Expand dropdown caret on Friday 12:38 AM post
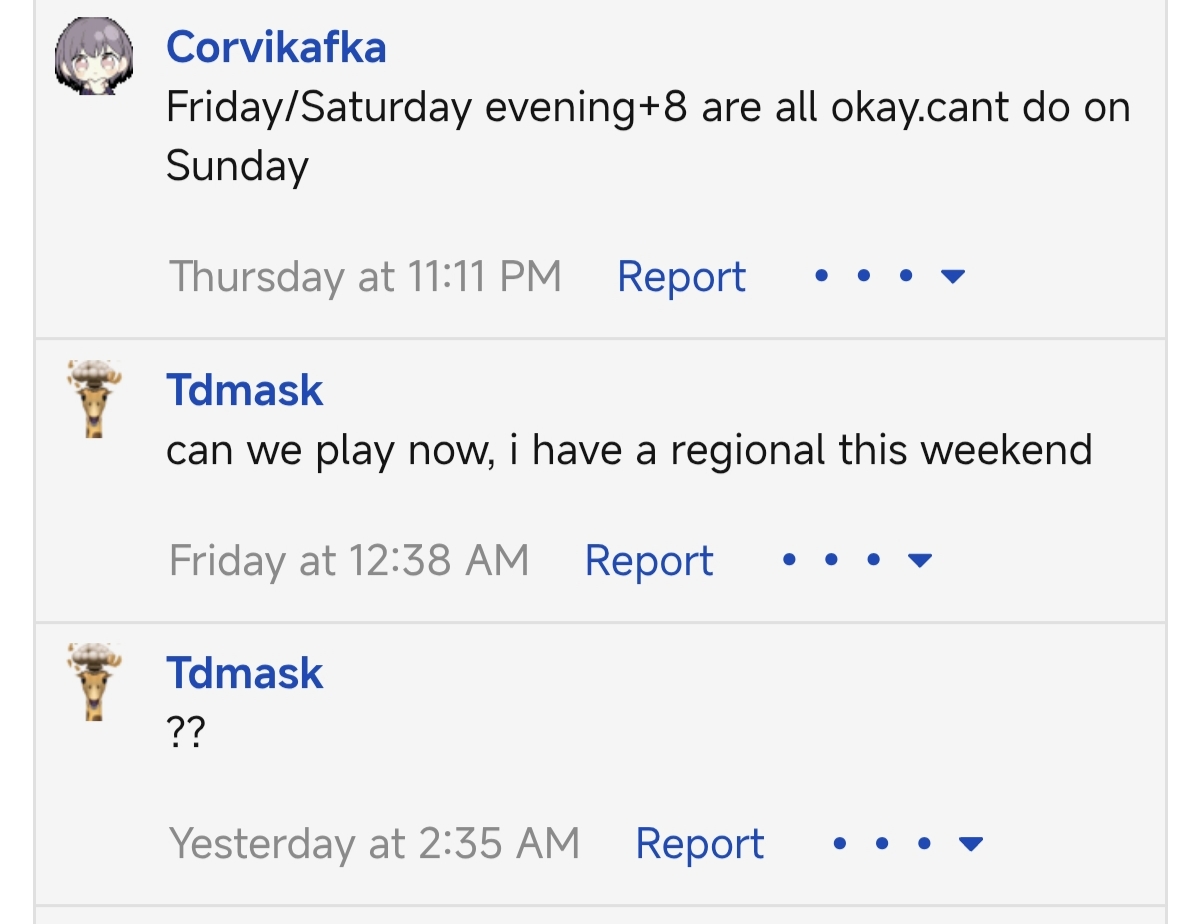Screen dimensions: 1200x924 920,561
